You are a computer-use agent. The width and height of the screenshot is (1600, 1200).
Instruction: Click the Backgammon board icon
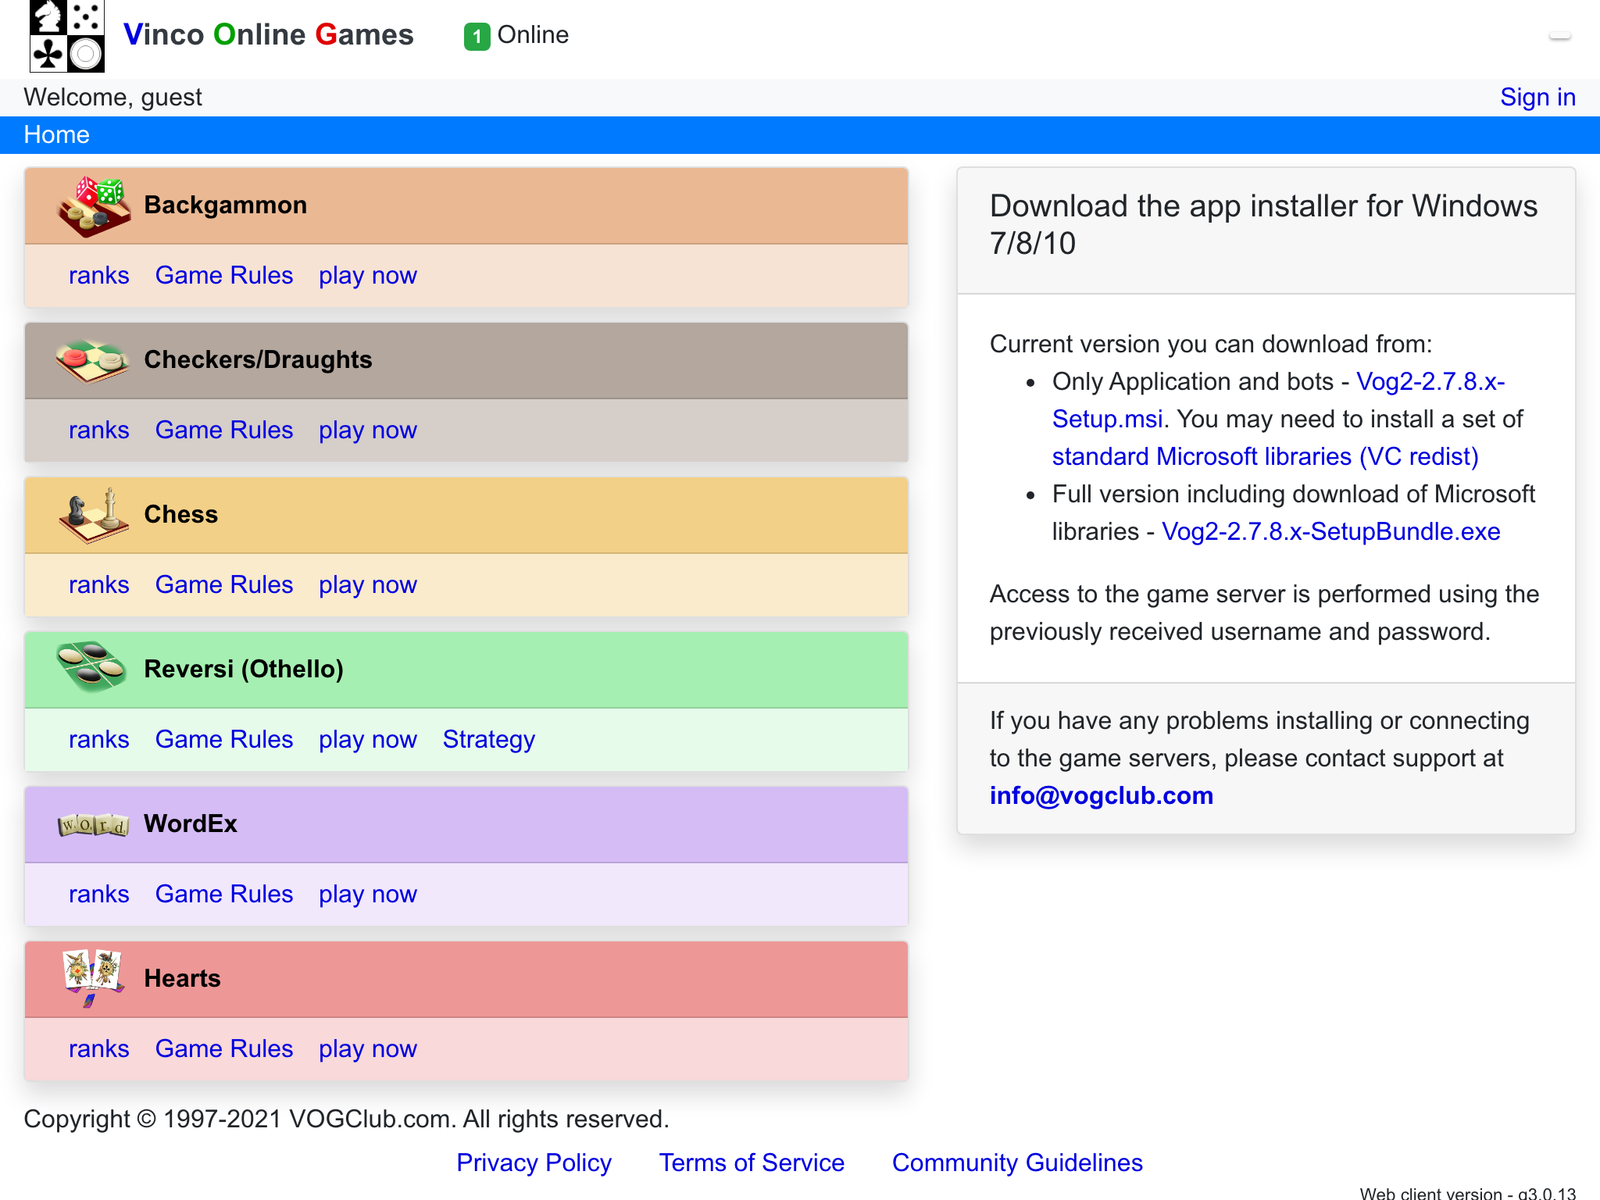pos(94,206)
